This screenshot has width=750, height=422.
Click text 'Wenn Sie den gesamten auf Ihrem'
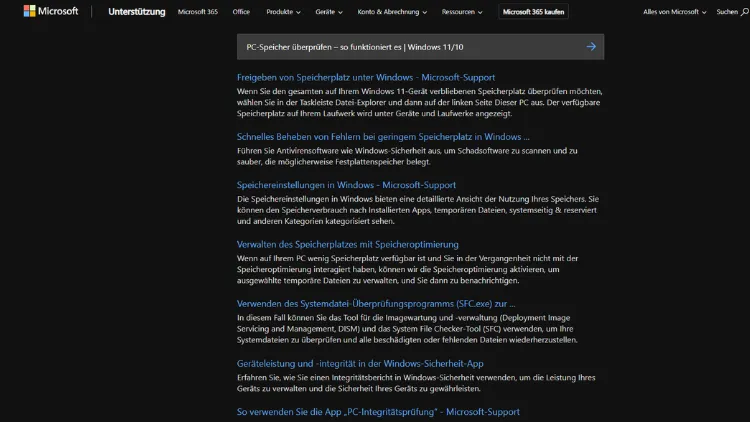coord(298,91)
